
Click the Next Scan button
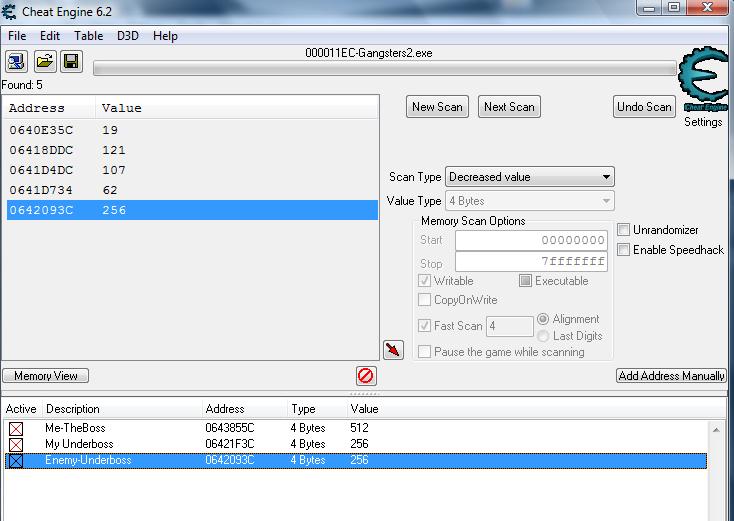(509, 107)
